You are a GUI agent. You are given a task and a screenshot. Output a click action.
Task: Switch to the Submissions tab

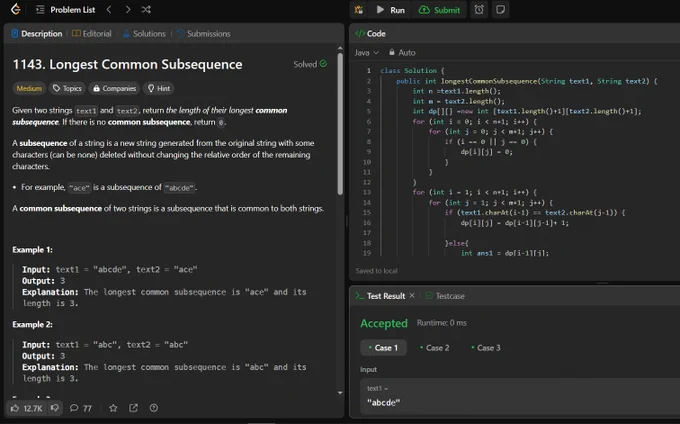(x=203, y=34)
